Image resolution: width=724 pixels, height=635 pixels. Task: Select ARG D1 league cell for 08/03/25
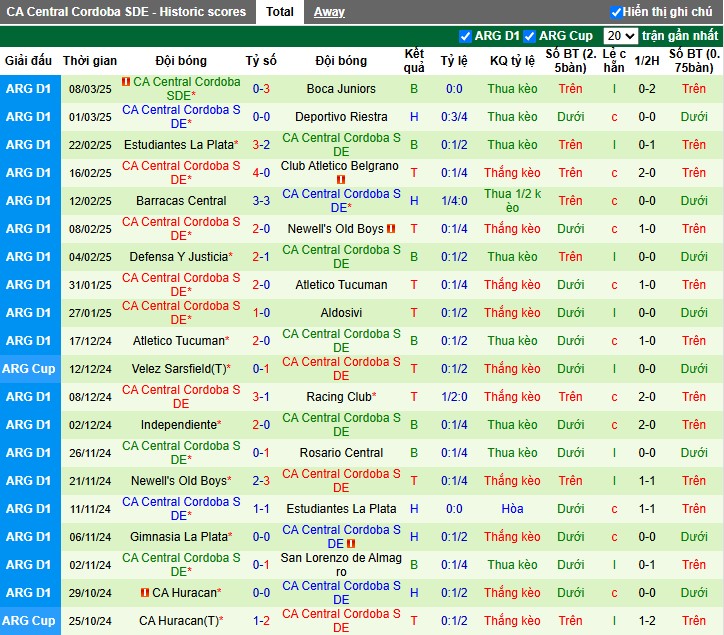pos(29,89)
